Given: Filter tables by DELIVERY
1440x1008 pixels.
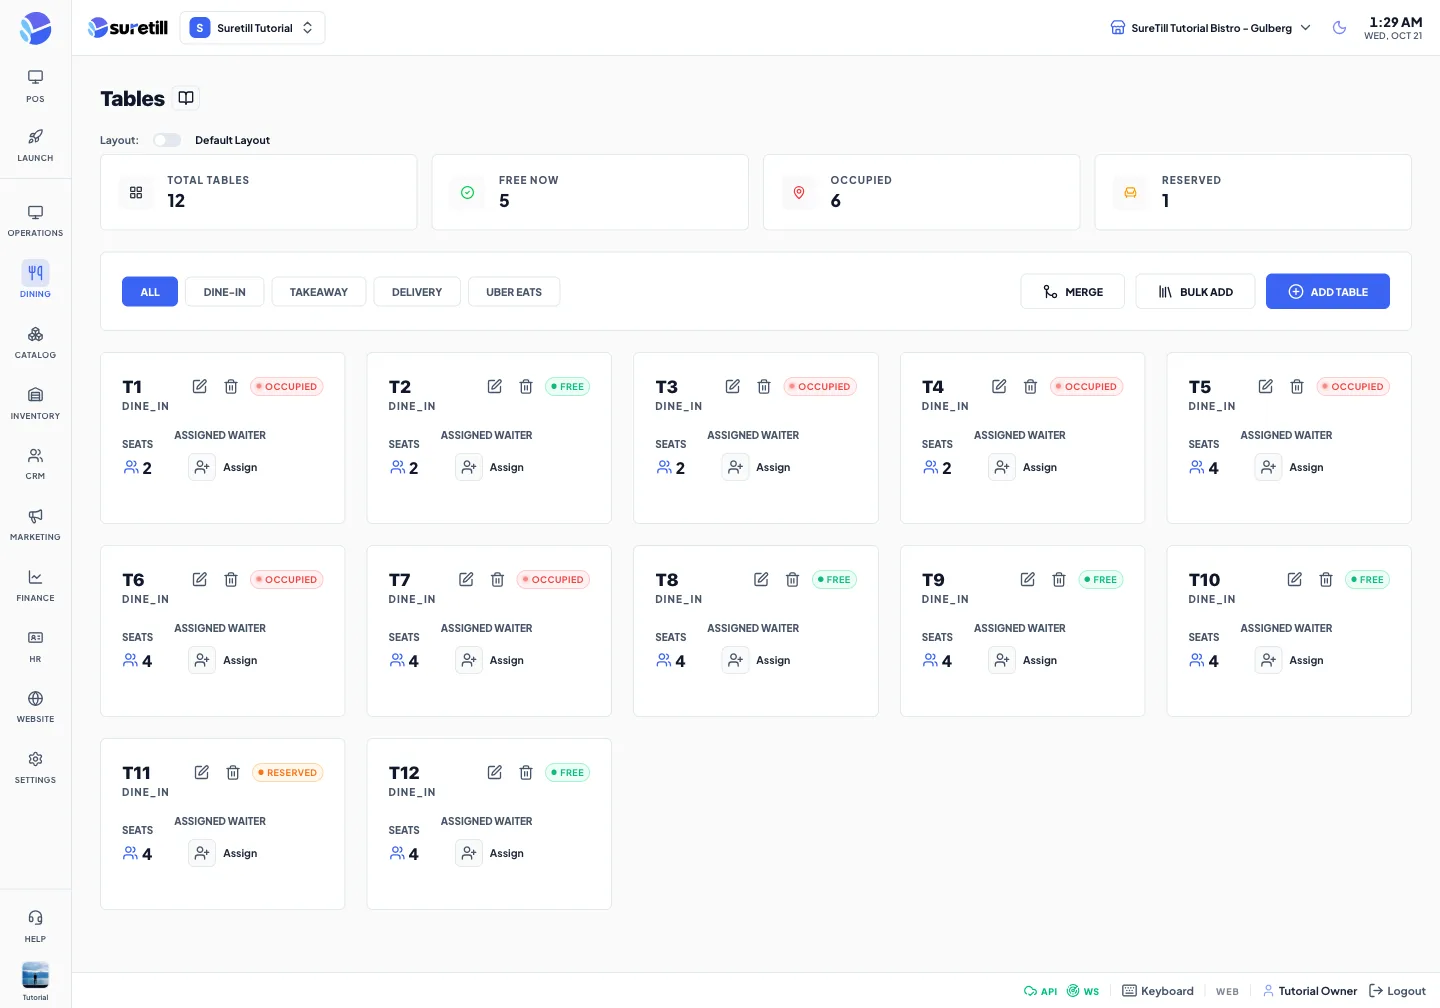Looking at the screenshot, I should (417, 292).
